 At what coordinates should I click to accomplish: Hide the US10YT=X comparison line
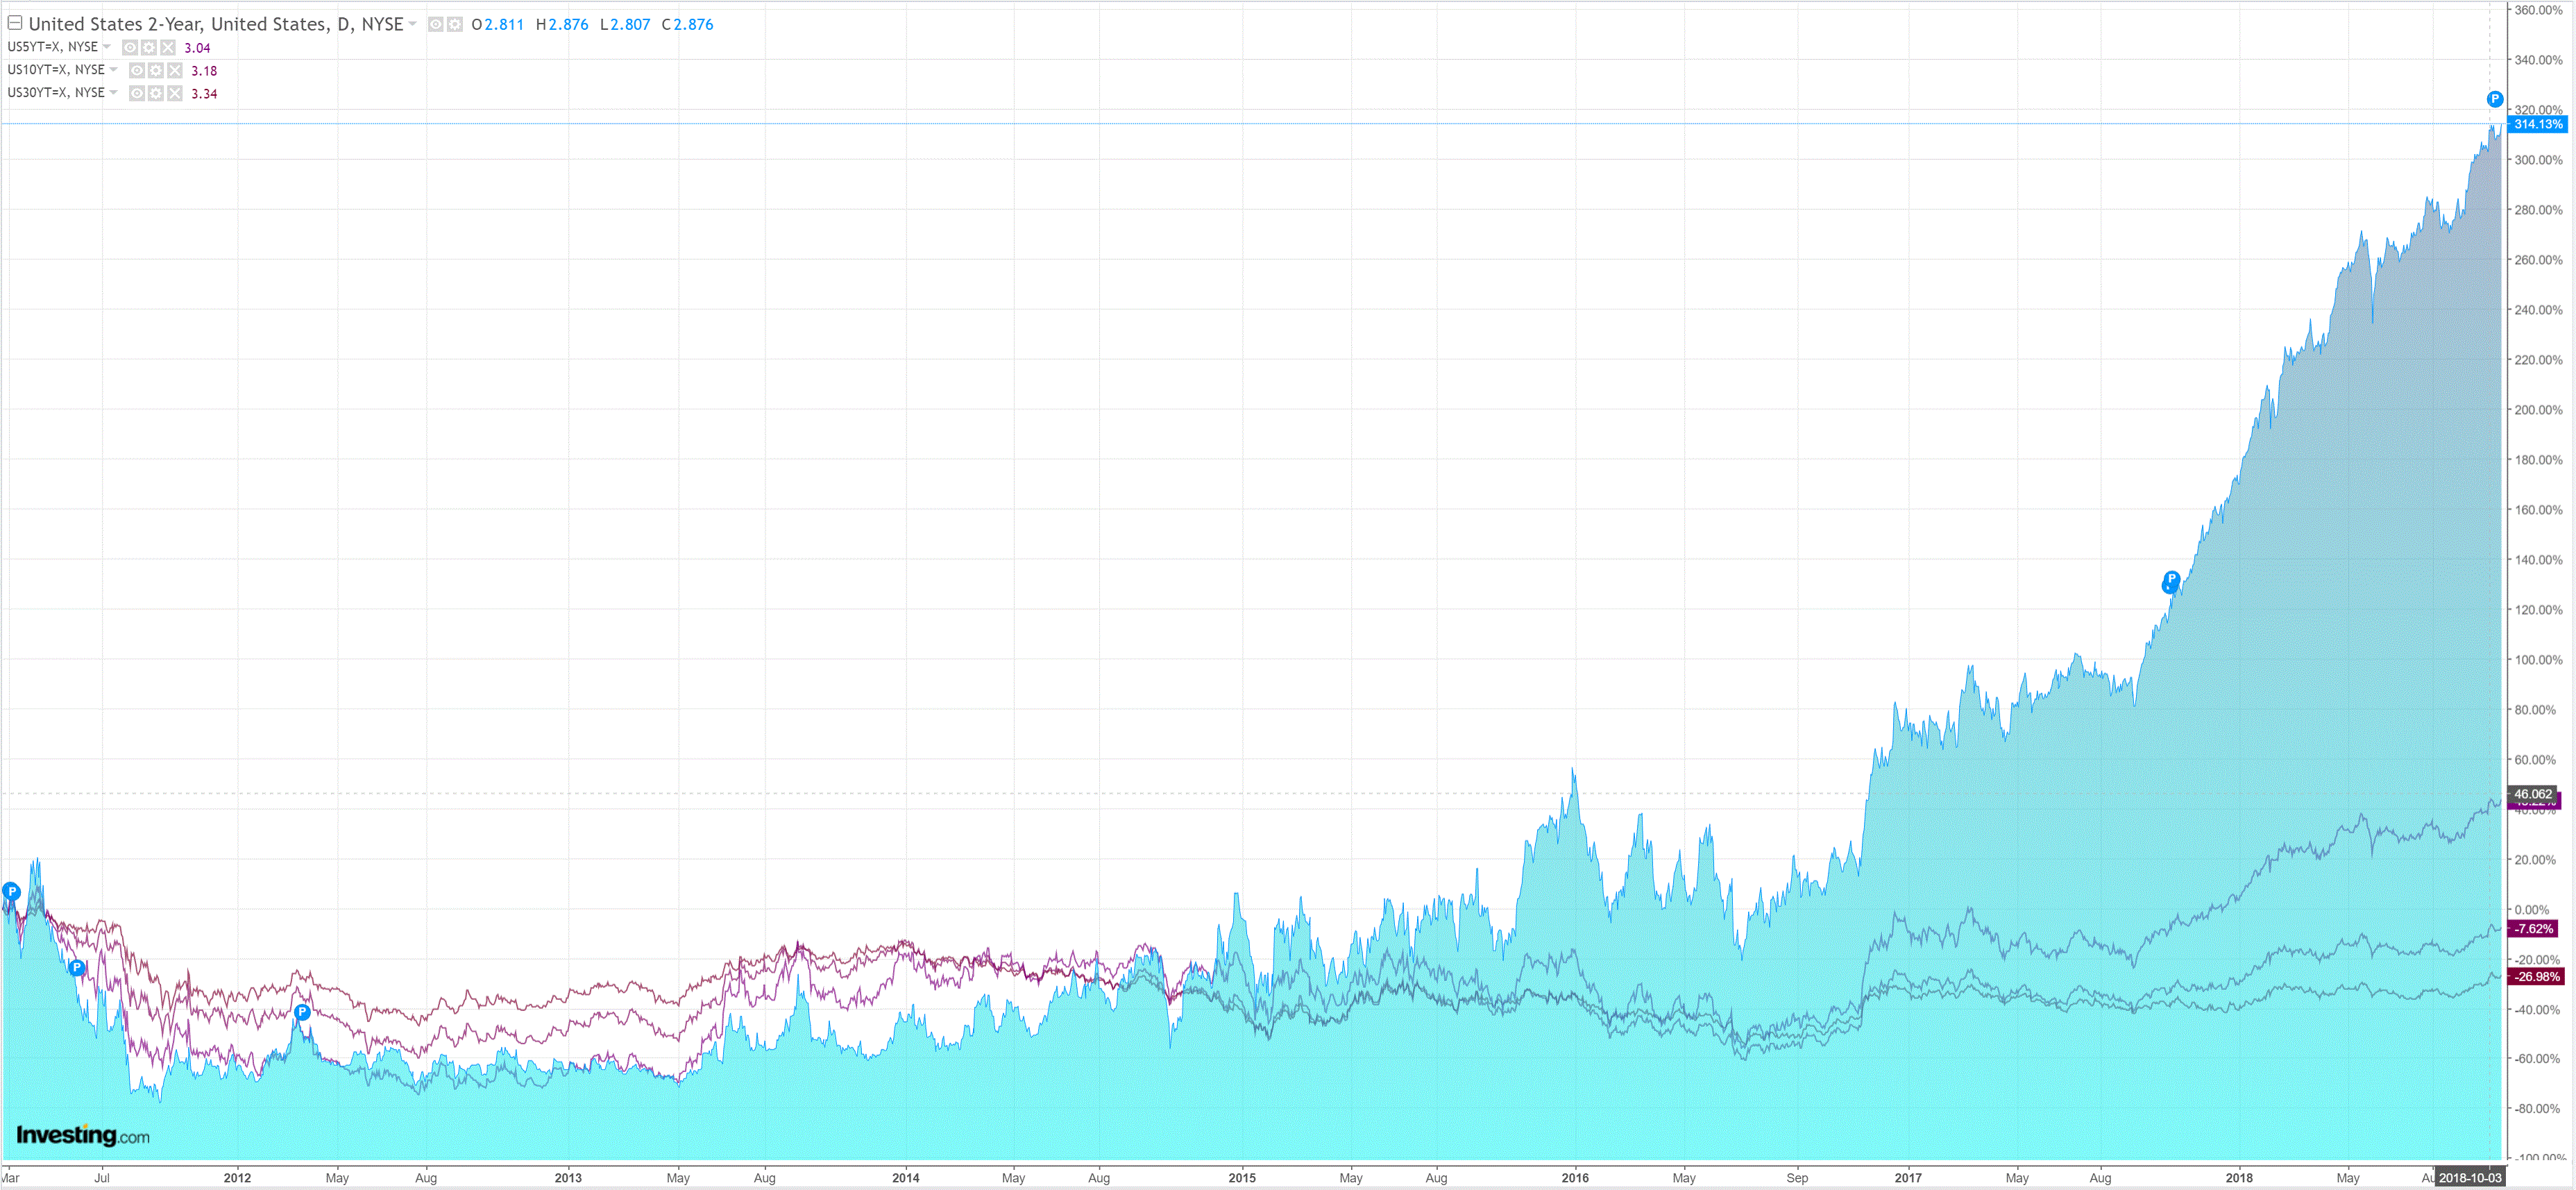coord(137,71)
